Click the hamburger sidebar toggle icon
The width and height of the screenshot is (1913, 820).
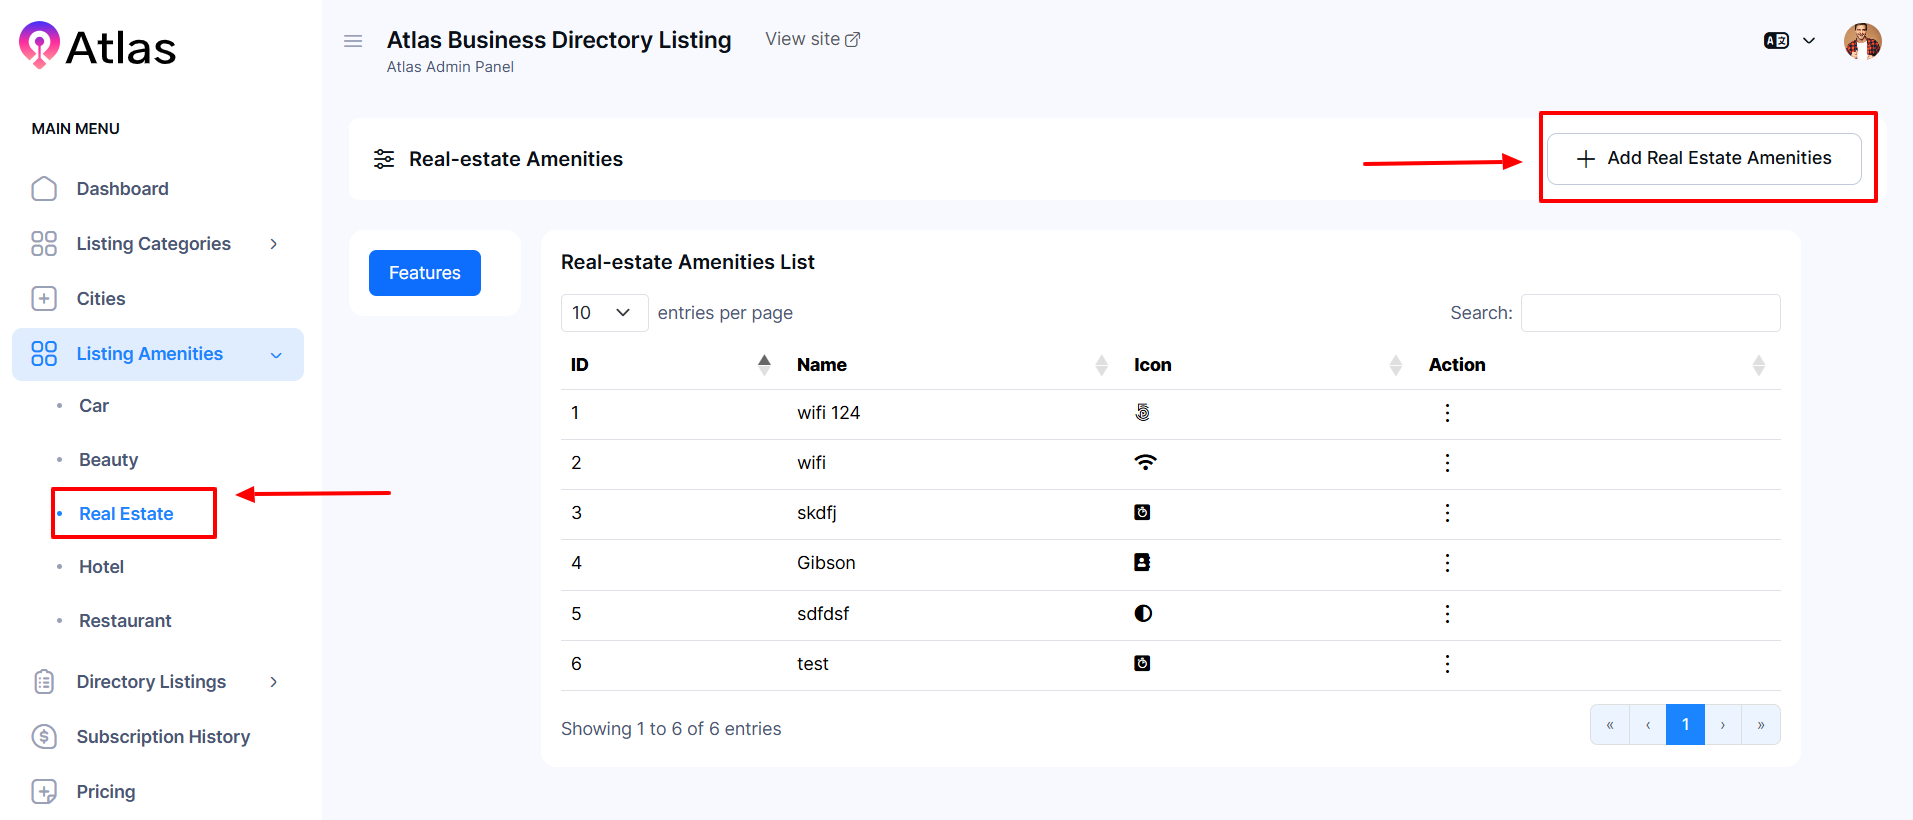353,41
